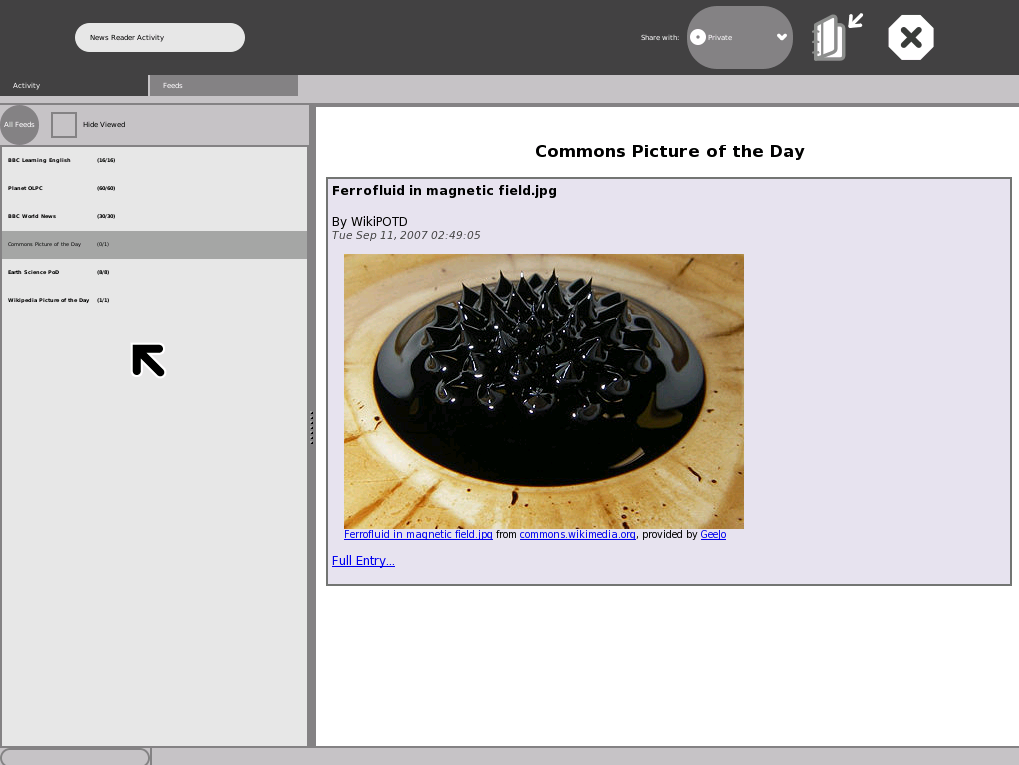Select the All Feeds round button
This screenshot has width=1019, height=765.
pyautogui.click(x=19, y=125)
